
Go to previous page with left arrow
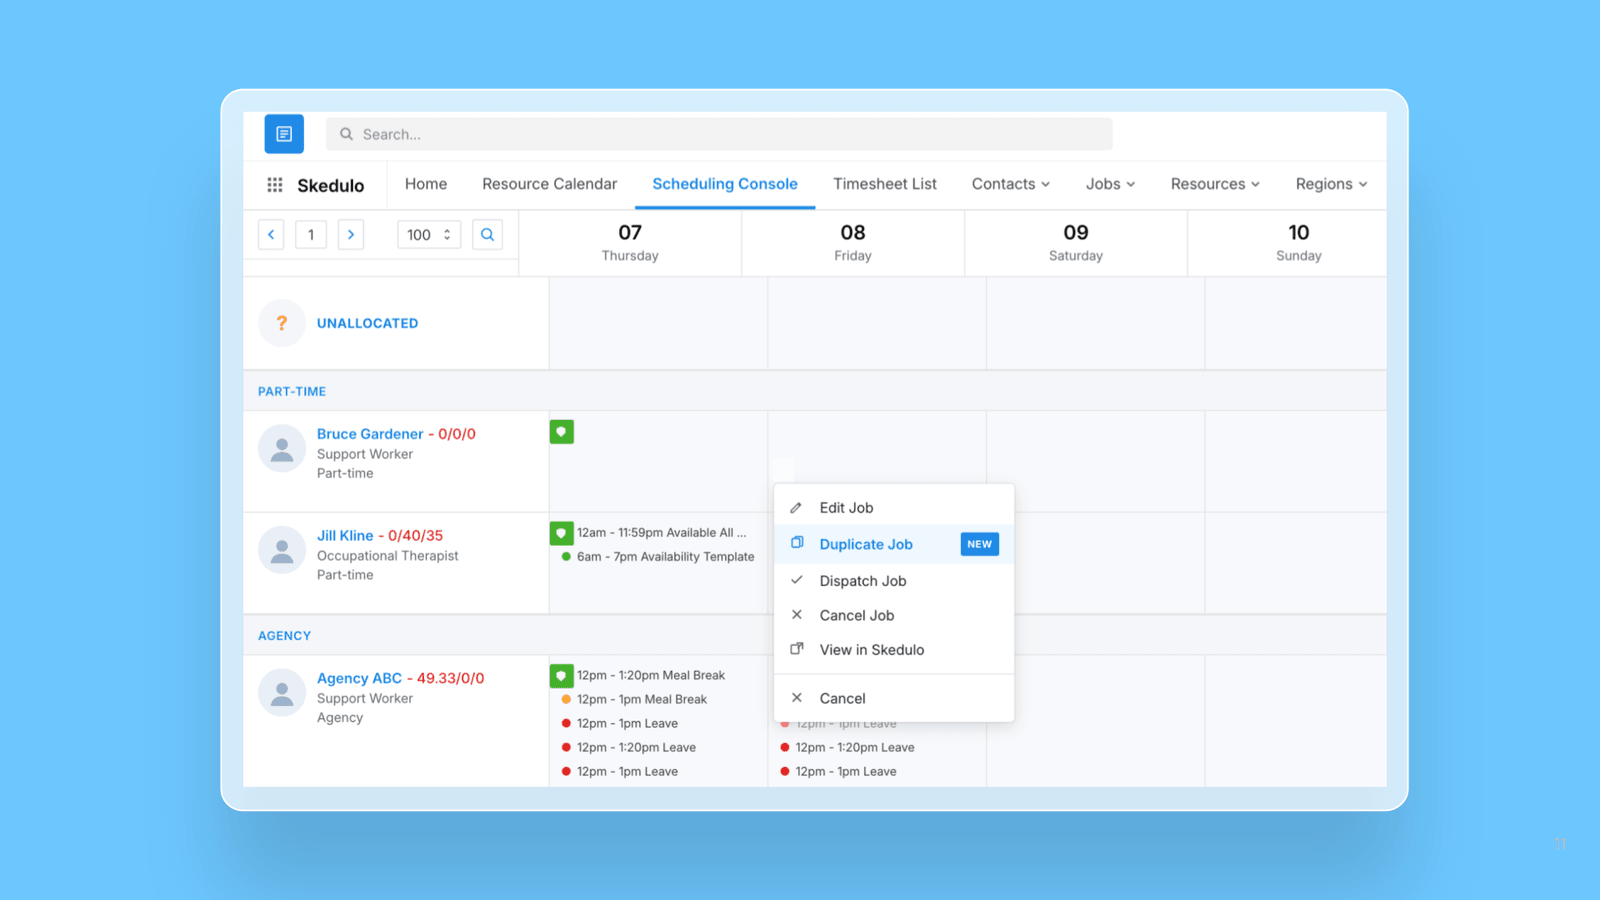tap(271, 235)
